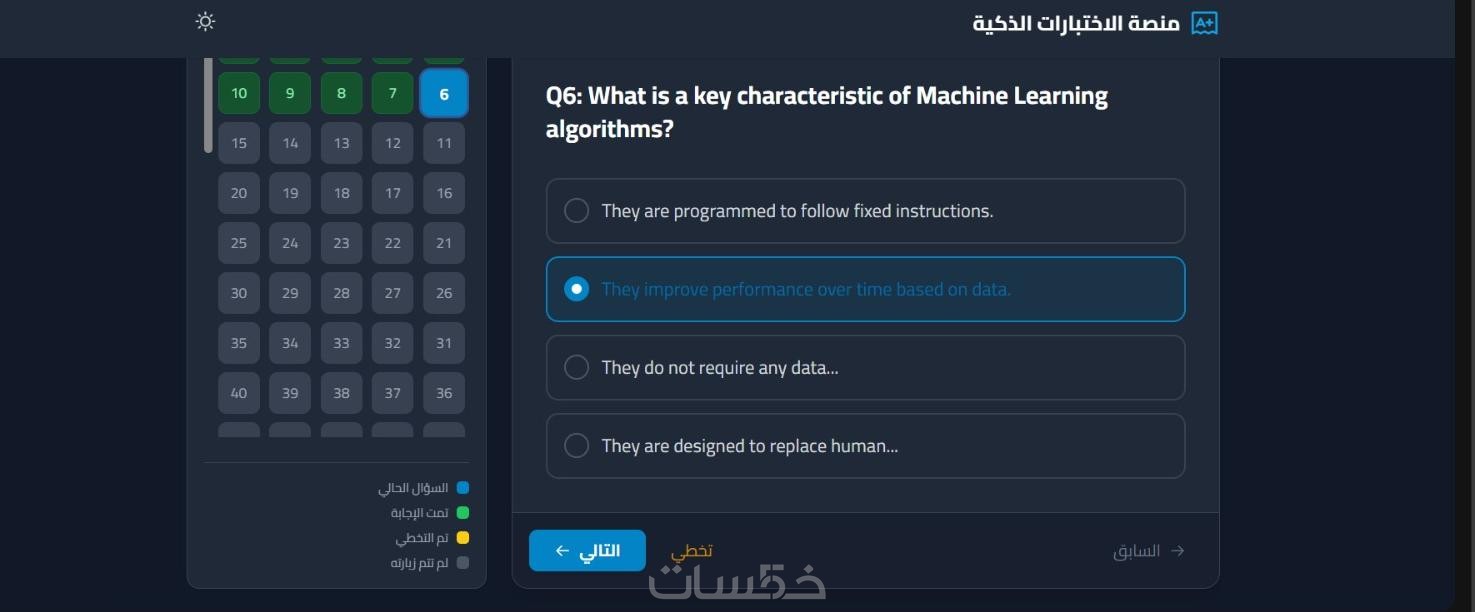This screenshot has width=1475, height=612.
Task: Jump to answered question 10
Action: pyautogui.click(x=239, y=93)
